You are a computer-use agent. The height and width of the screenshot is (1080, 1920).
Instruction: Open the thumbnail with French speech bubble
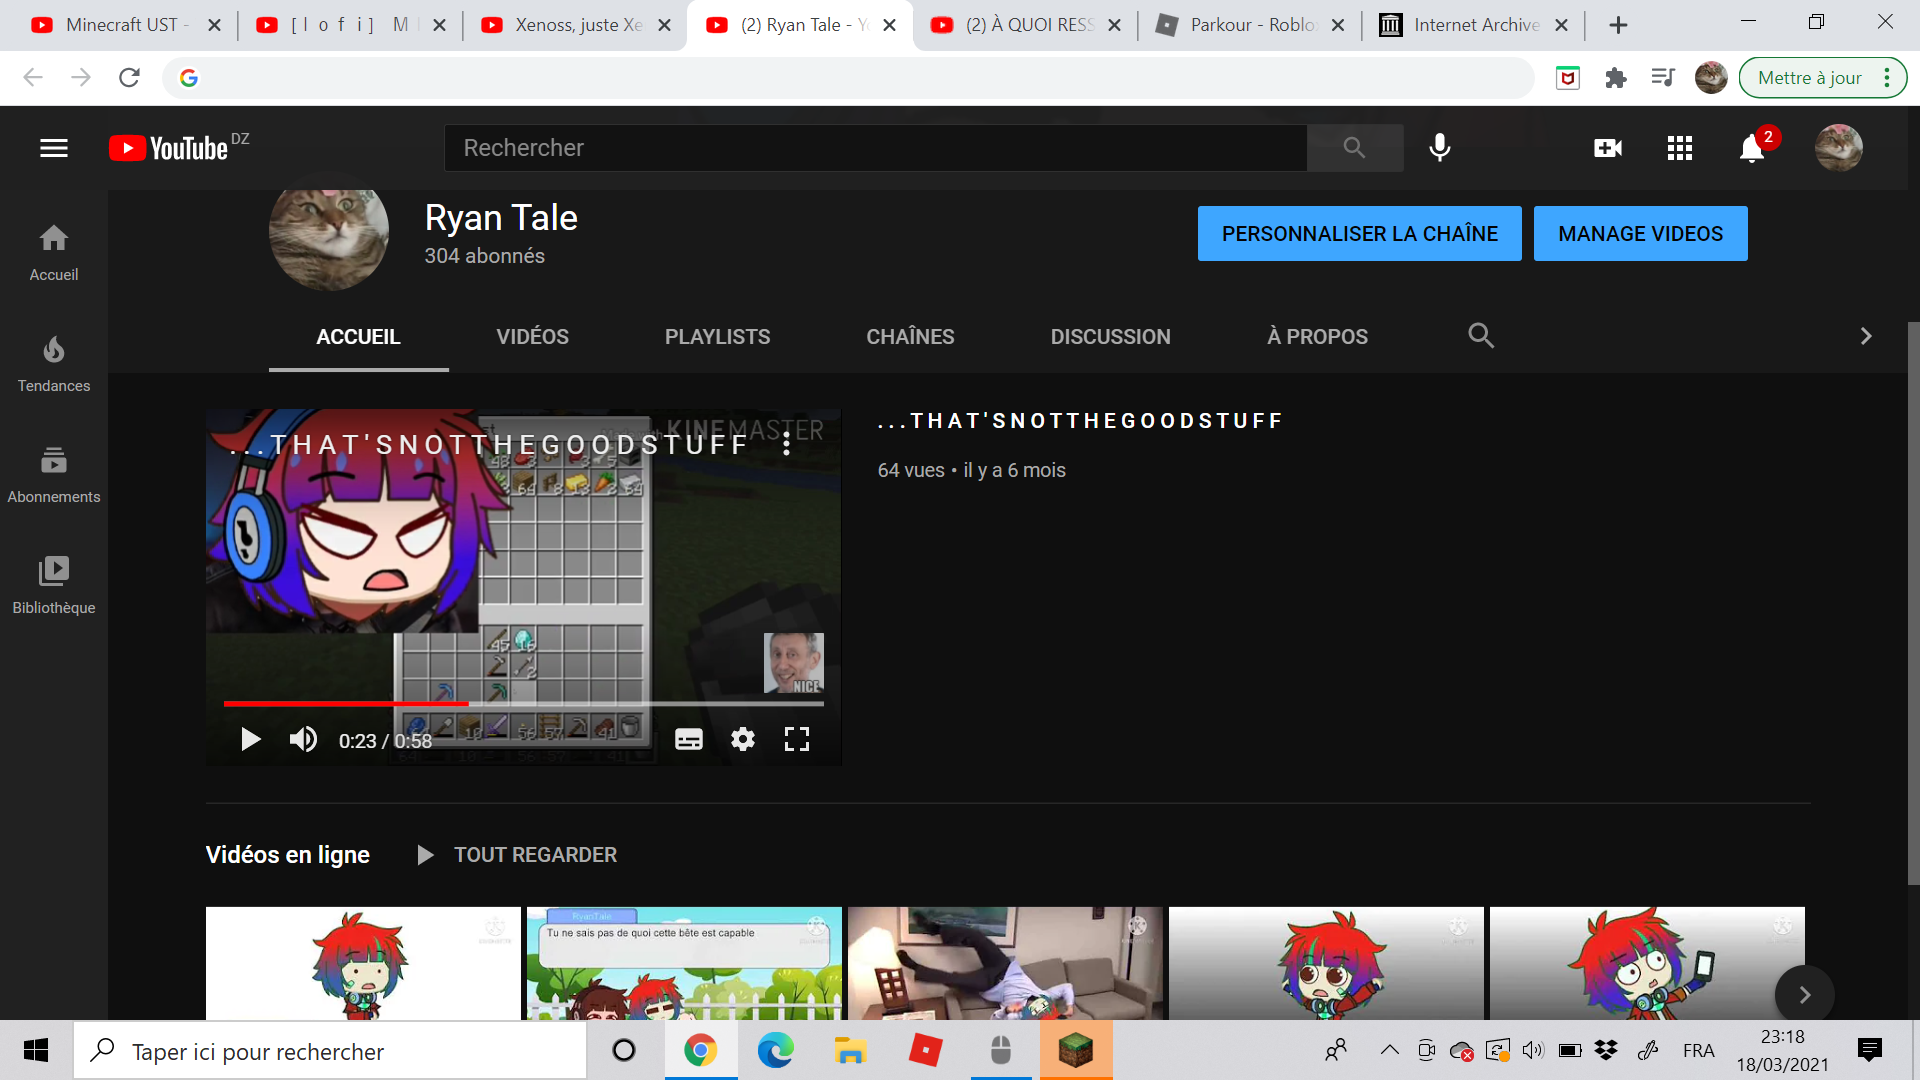point(684,963)
